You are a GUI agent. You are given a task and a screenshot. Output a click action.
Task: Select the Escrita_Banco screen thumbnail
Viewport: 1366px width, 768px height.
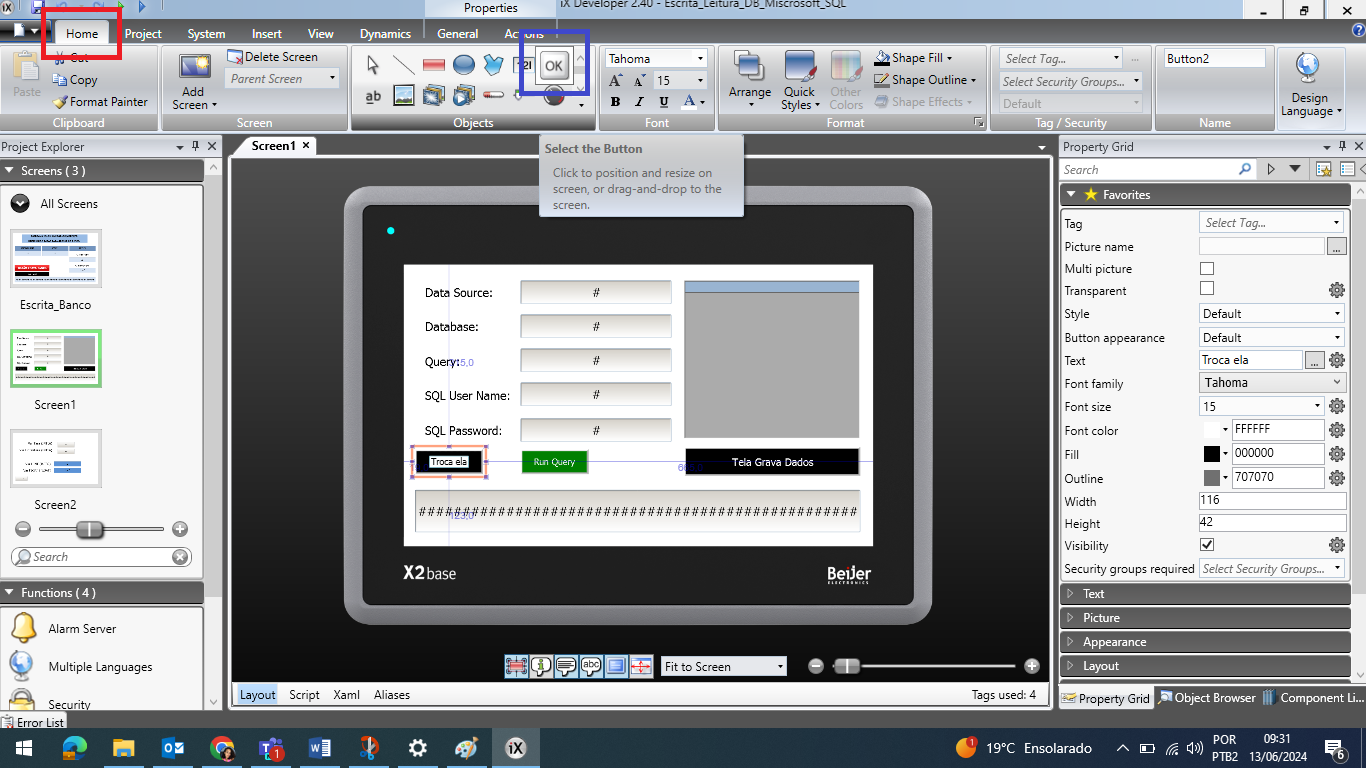point(56,259)
